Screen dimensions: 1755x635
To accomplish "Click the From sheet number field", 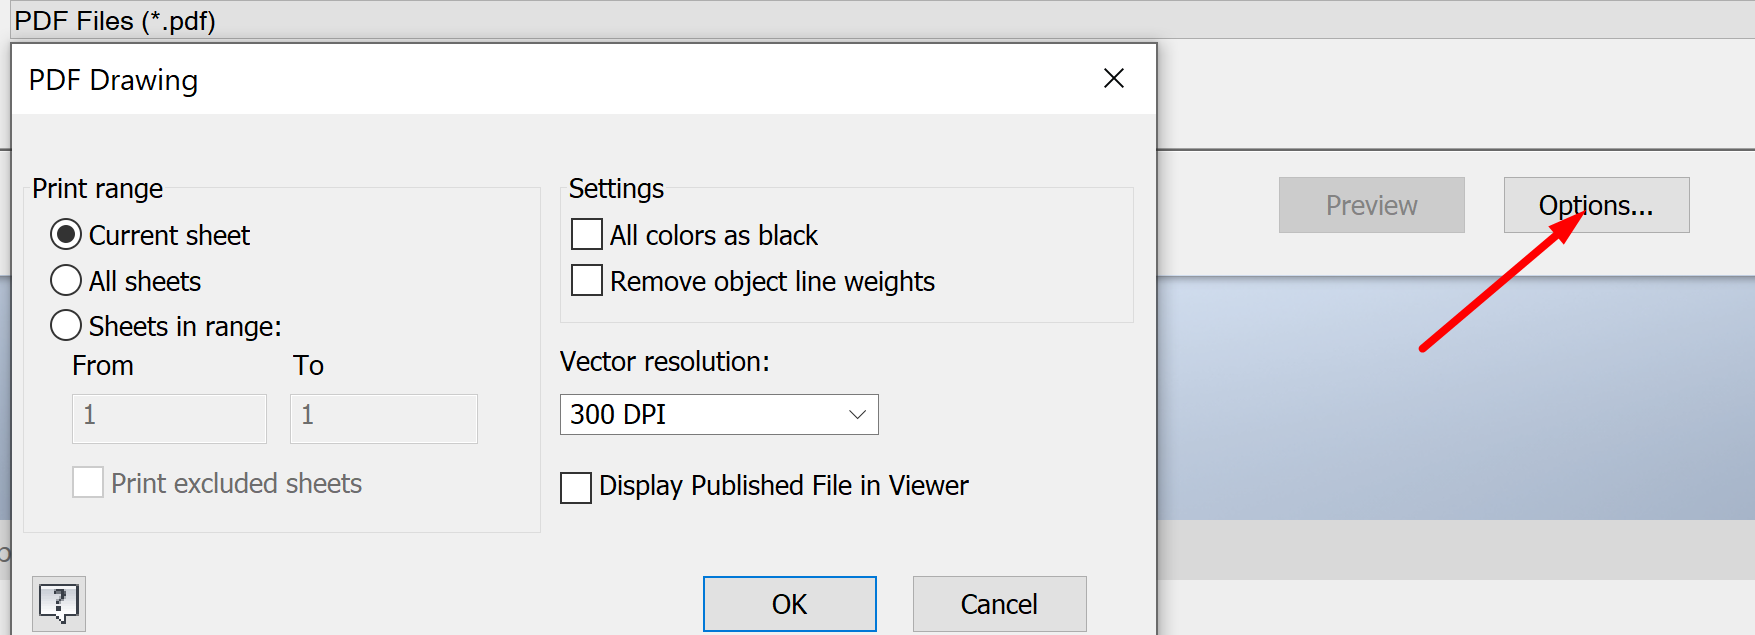I will coord(168,418).
